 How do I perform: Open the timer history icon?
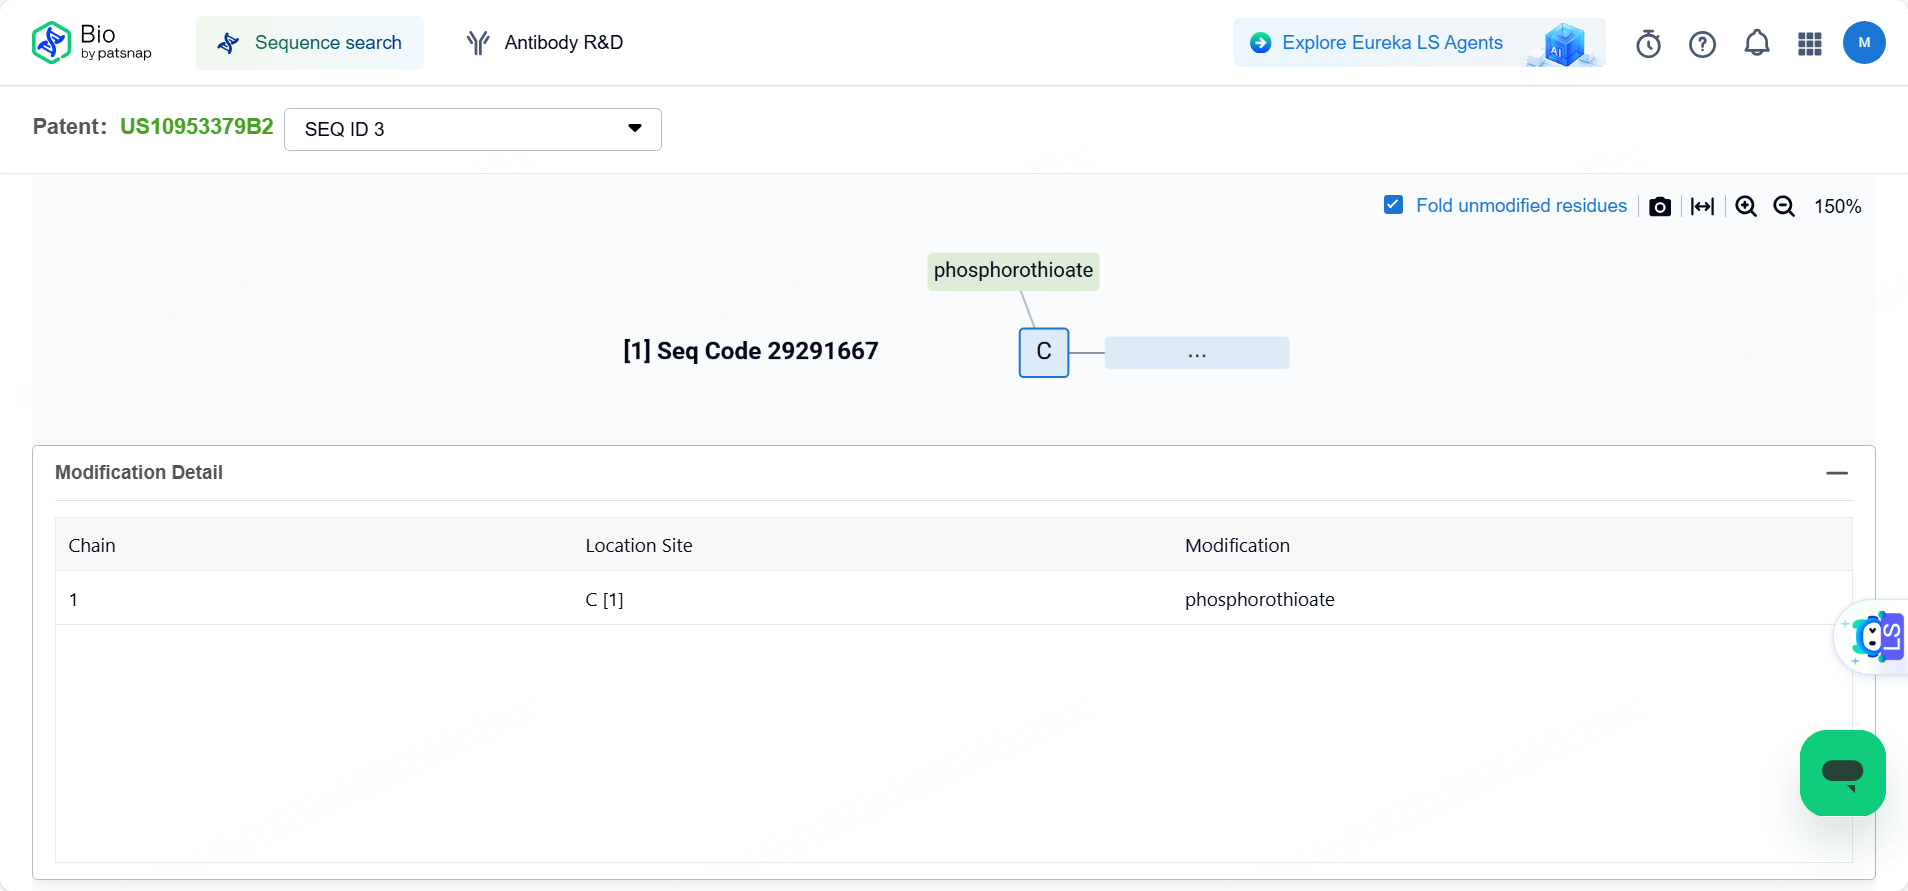(1648, 44)
